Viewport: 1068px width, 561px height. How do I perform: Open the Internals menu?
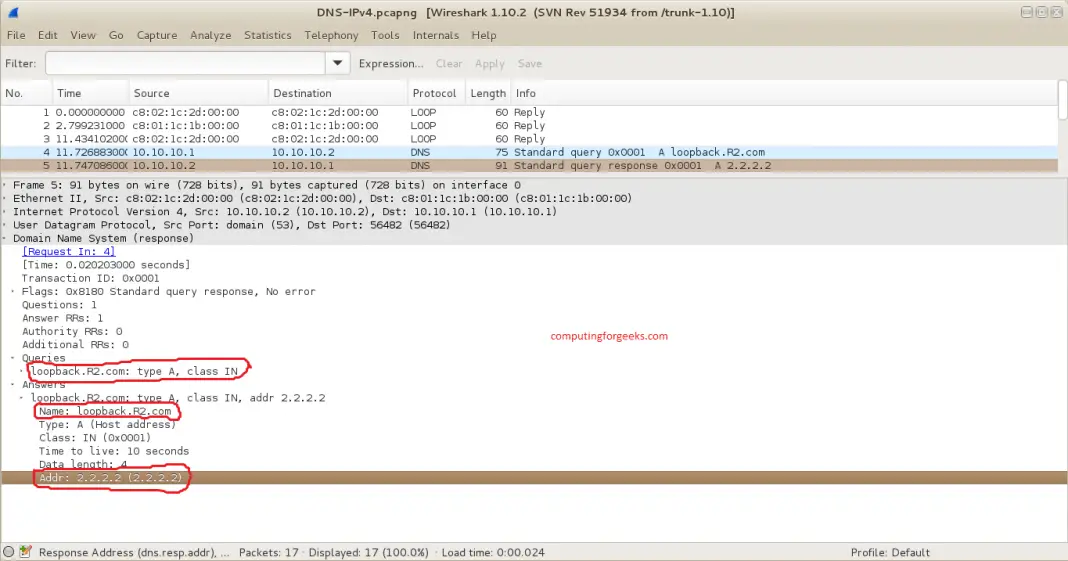pos(435,35)
